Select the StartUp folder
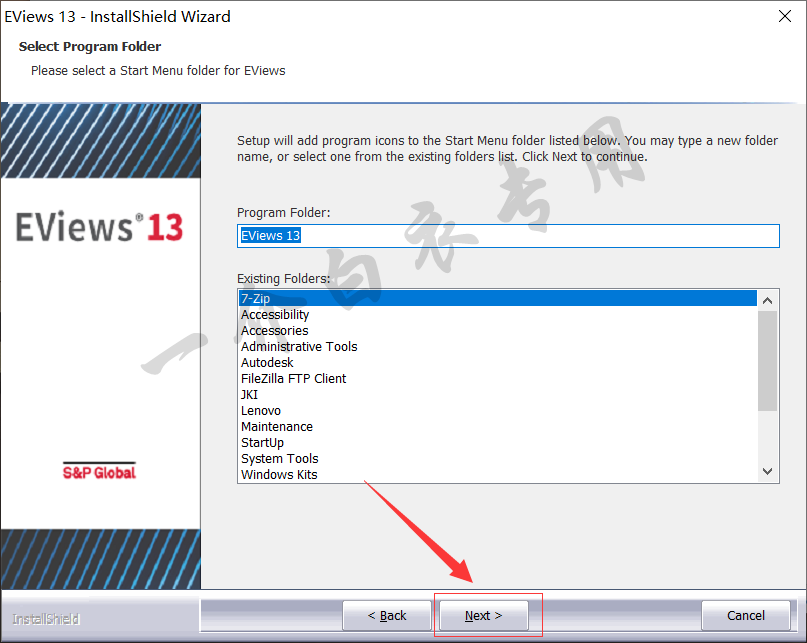The height and width of the screenshot is (643, 807). tap(498, 442)
